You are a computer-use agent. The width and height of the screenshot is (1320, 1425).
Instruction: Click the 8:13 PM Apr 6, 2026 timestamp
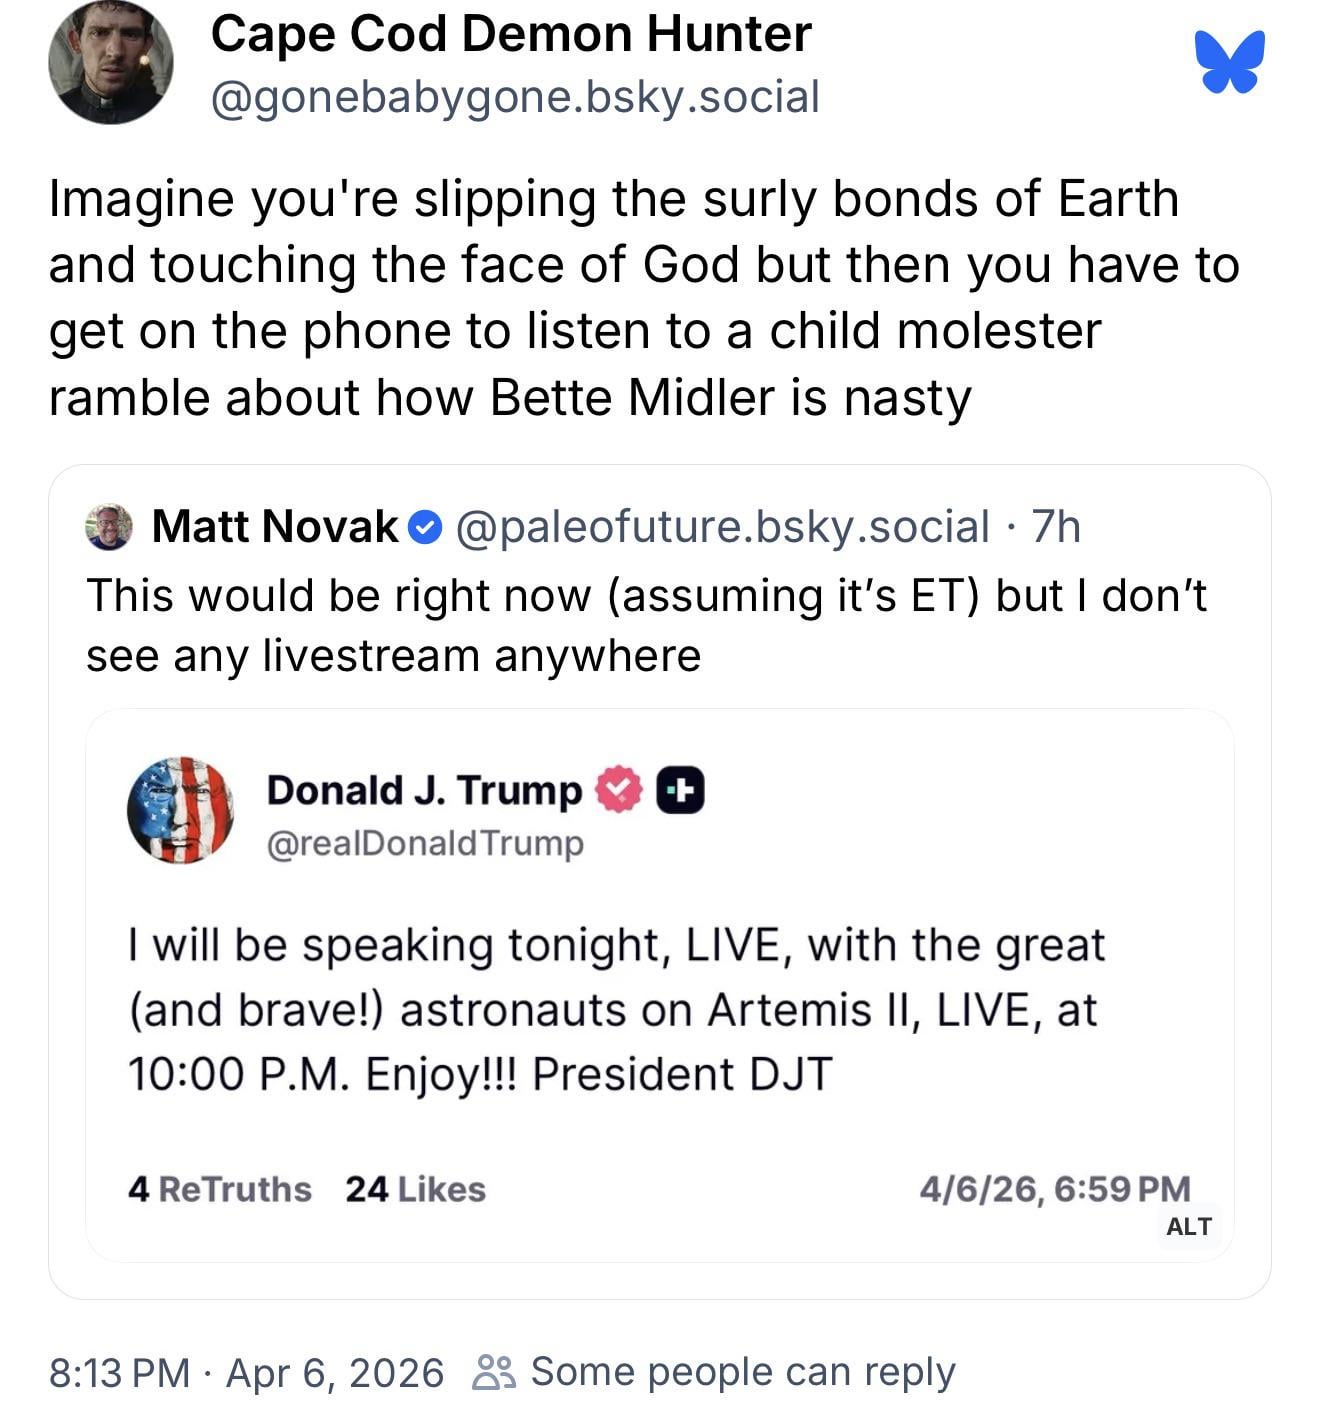(246, 1373)
